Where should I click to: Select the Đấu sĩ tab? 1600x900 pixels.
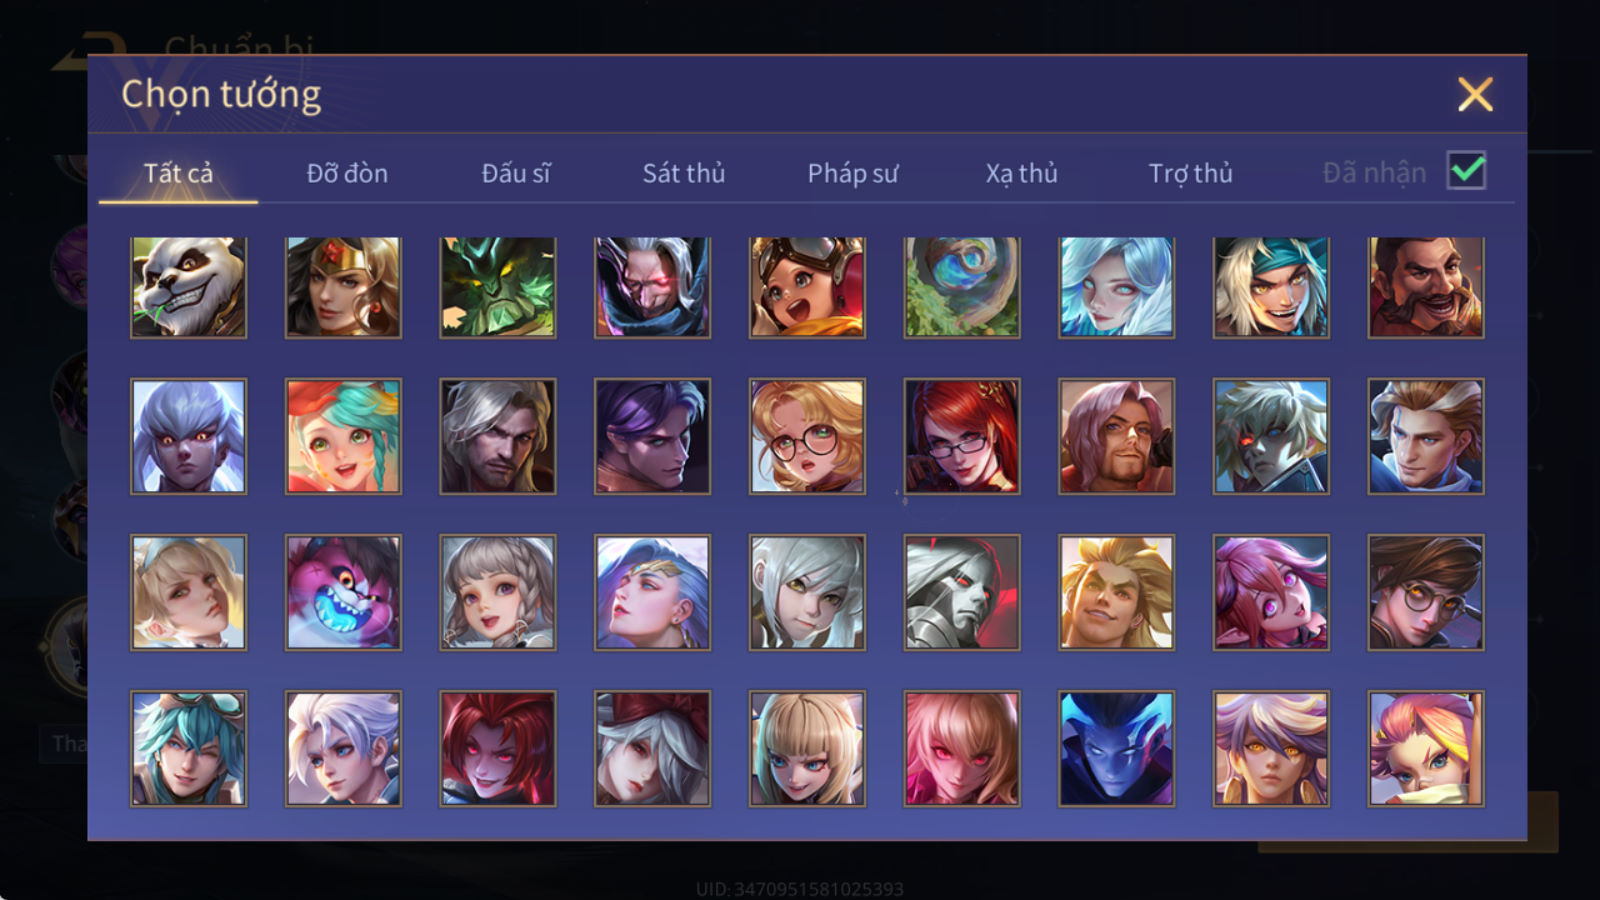click(516, 173)
